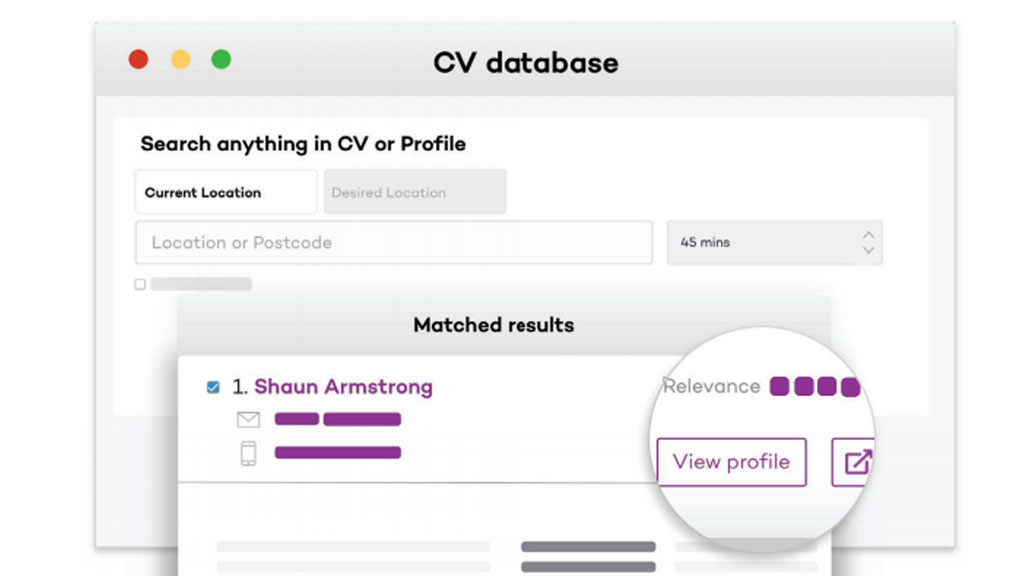This screenshot has height=576, width=1024.
Task: Uncheck the Shaun Armstrong checkbox
Action: (x=213, y=387)
